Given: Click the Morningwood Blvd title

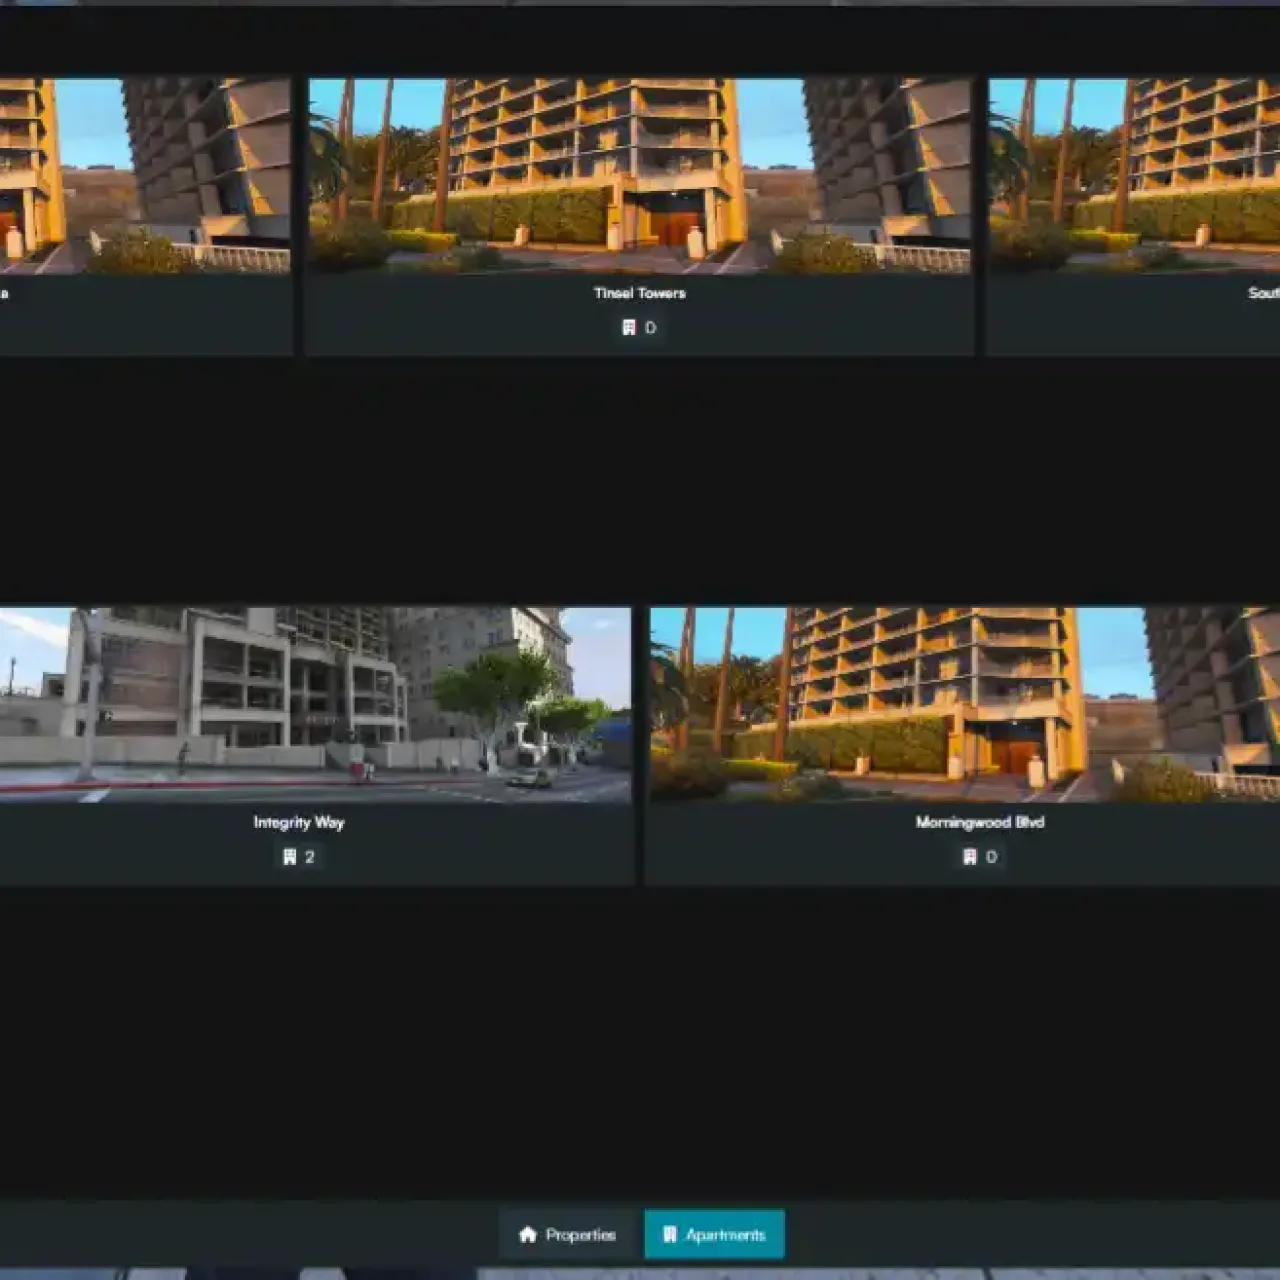Looking at the screenshot, I should click(980, 822).
